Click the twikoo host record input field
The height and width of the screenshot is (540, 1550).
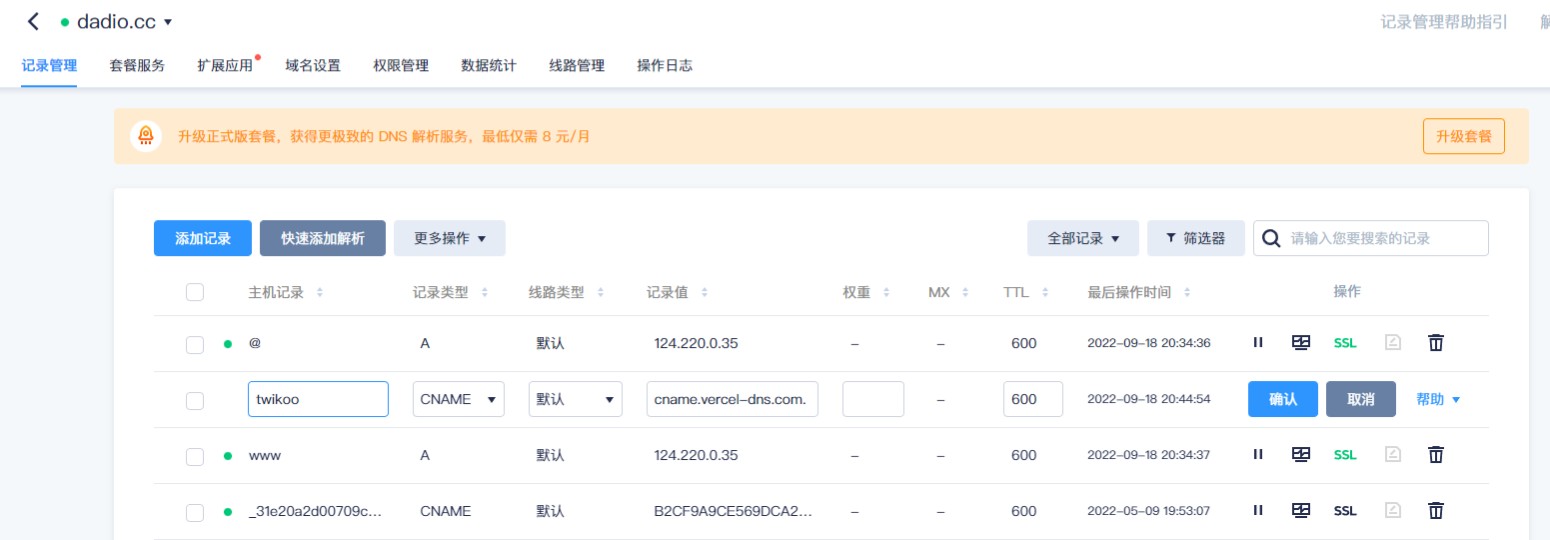point(318,399)
